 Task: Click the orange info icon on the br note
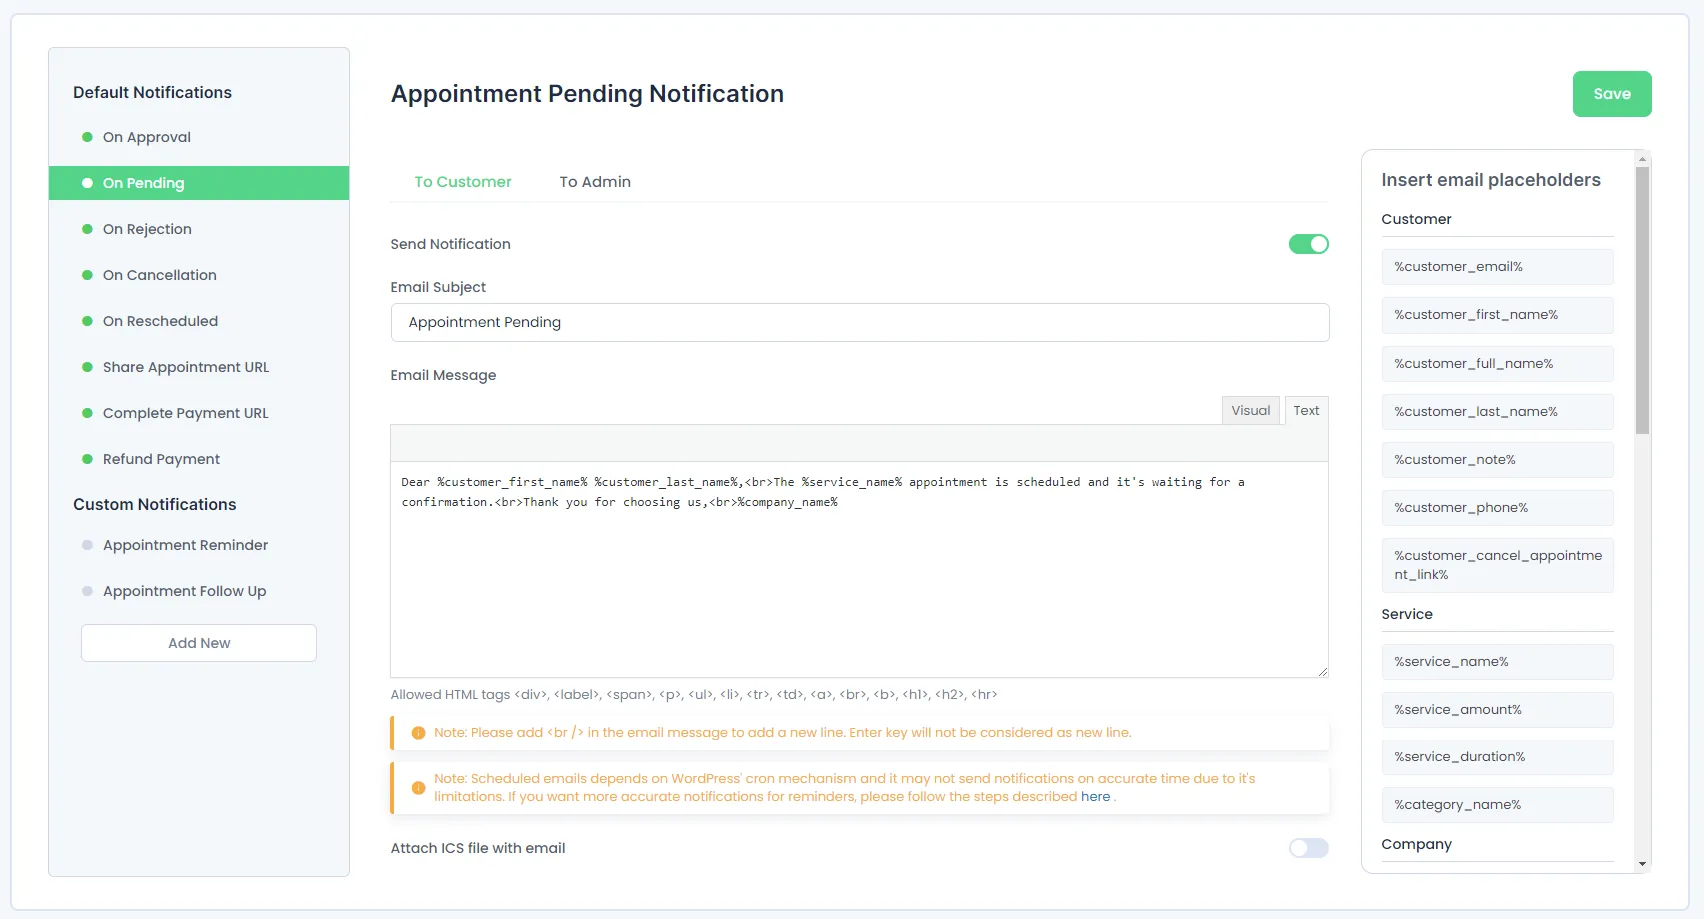(x=419, y=733)
